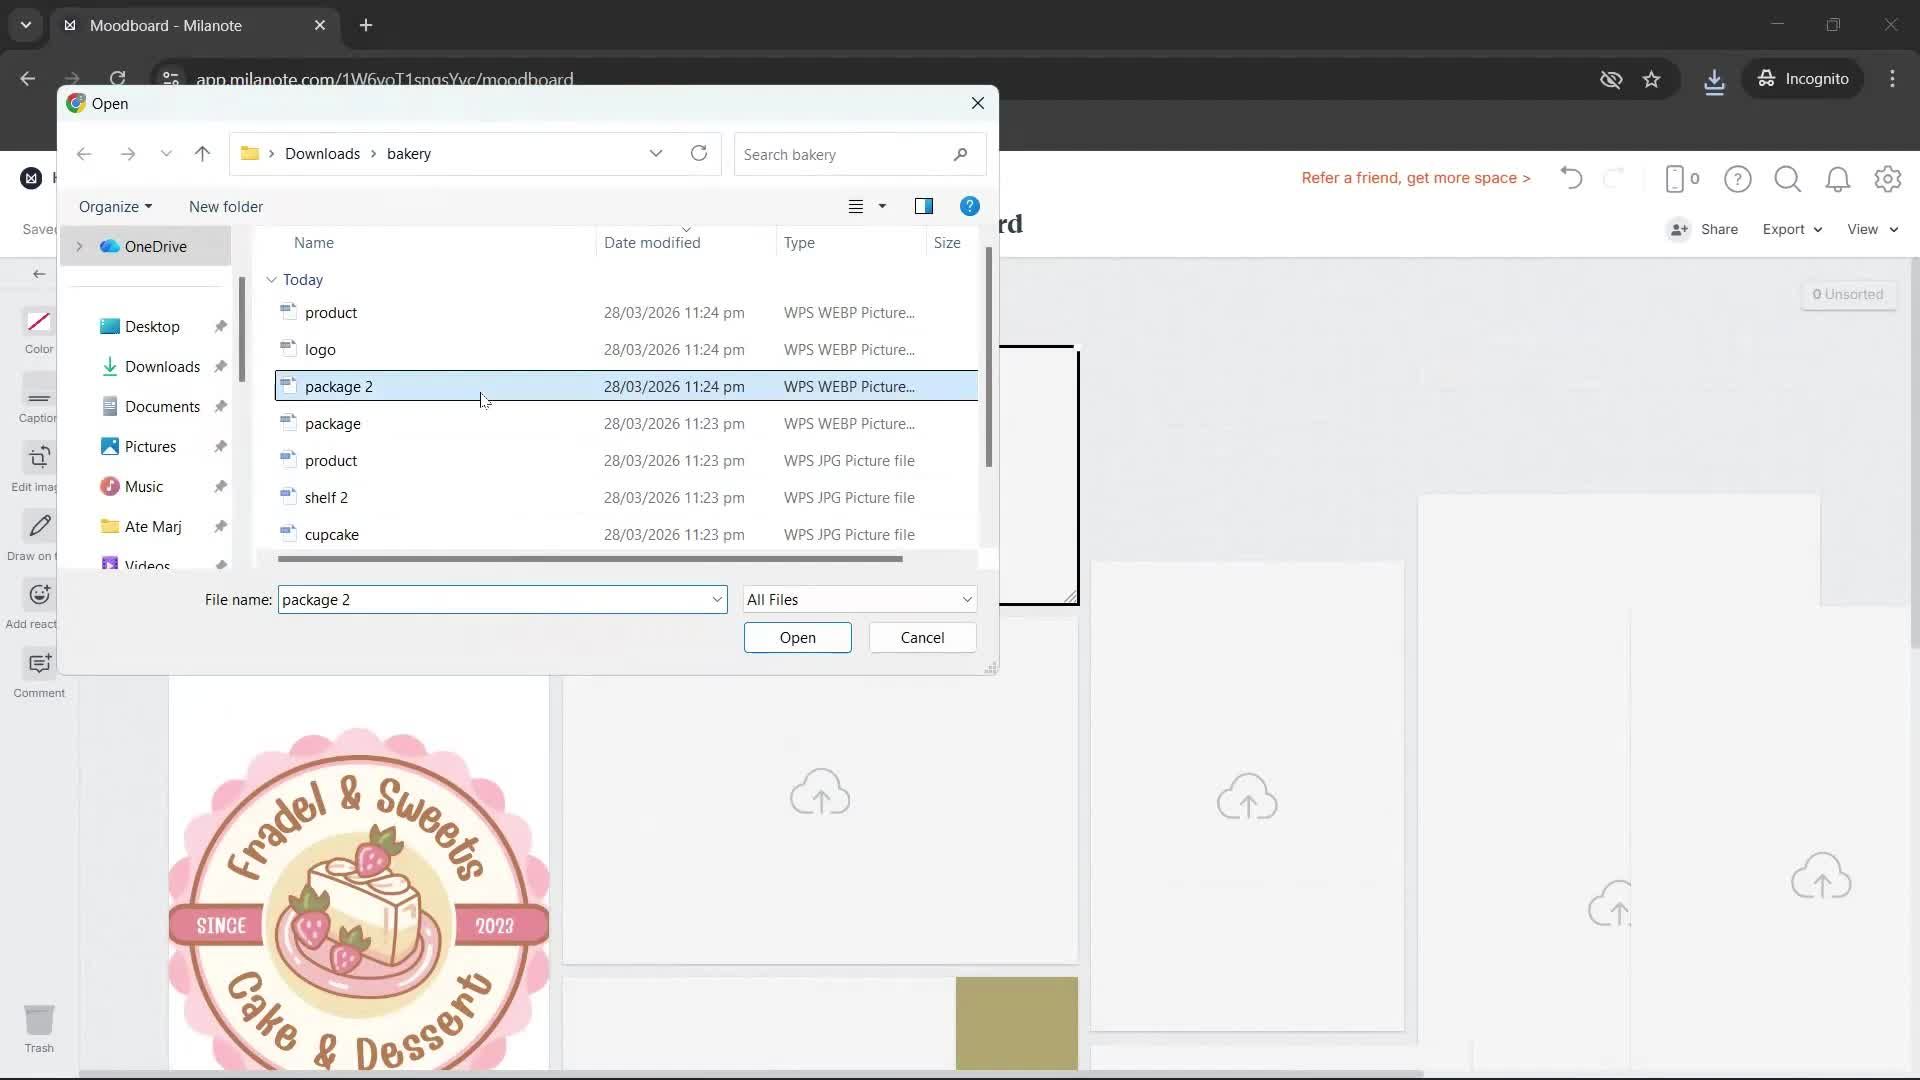Unpin the Pictures folder
This screenshot has width=1920, height=1080.
click(x=219, y=446)
